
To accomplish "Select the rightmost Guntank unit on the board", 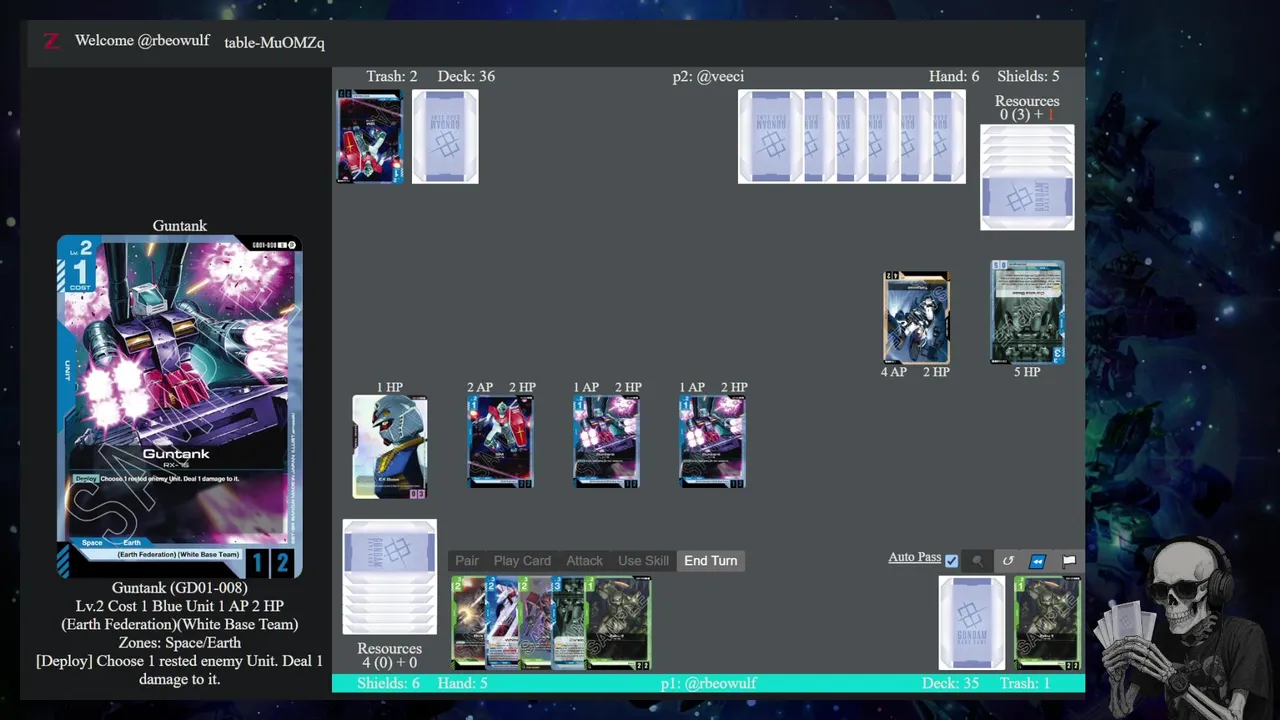I will click(712, 442).
